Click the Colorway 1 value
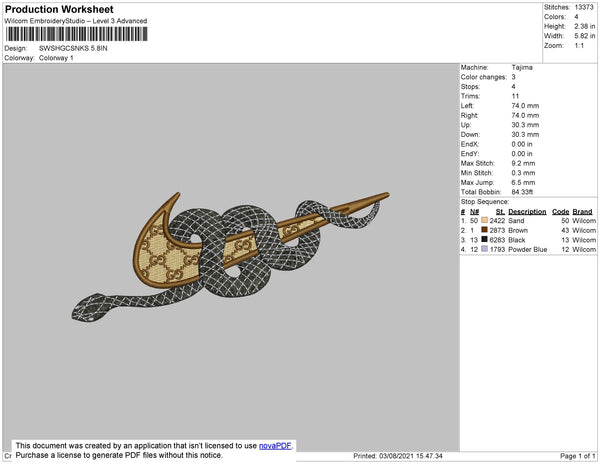The width and height of the screenshot is (600, 464). 56,57
